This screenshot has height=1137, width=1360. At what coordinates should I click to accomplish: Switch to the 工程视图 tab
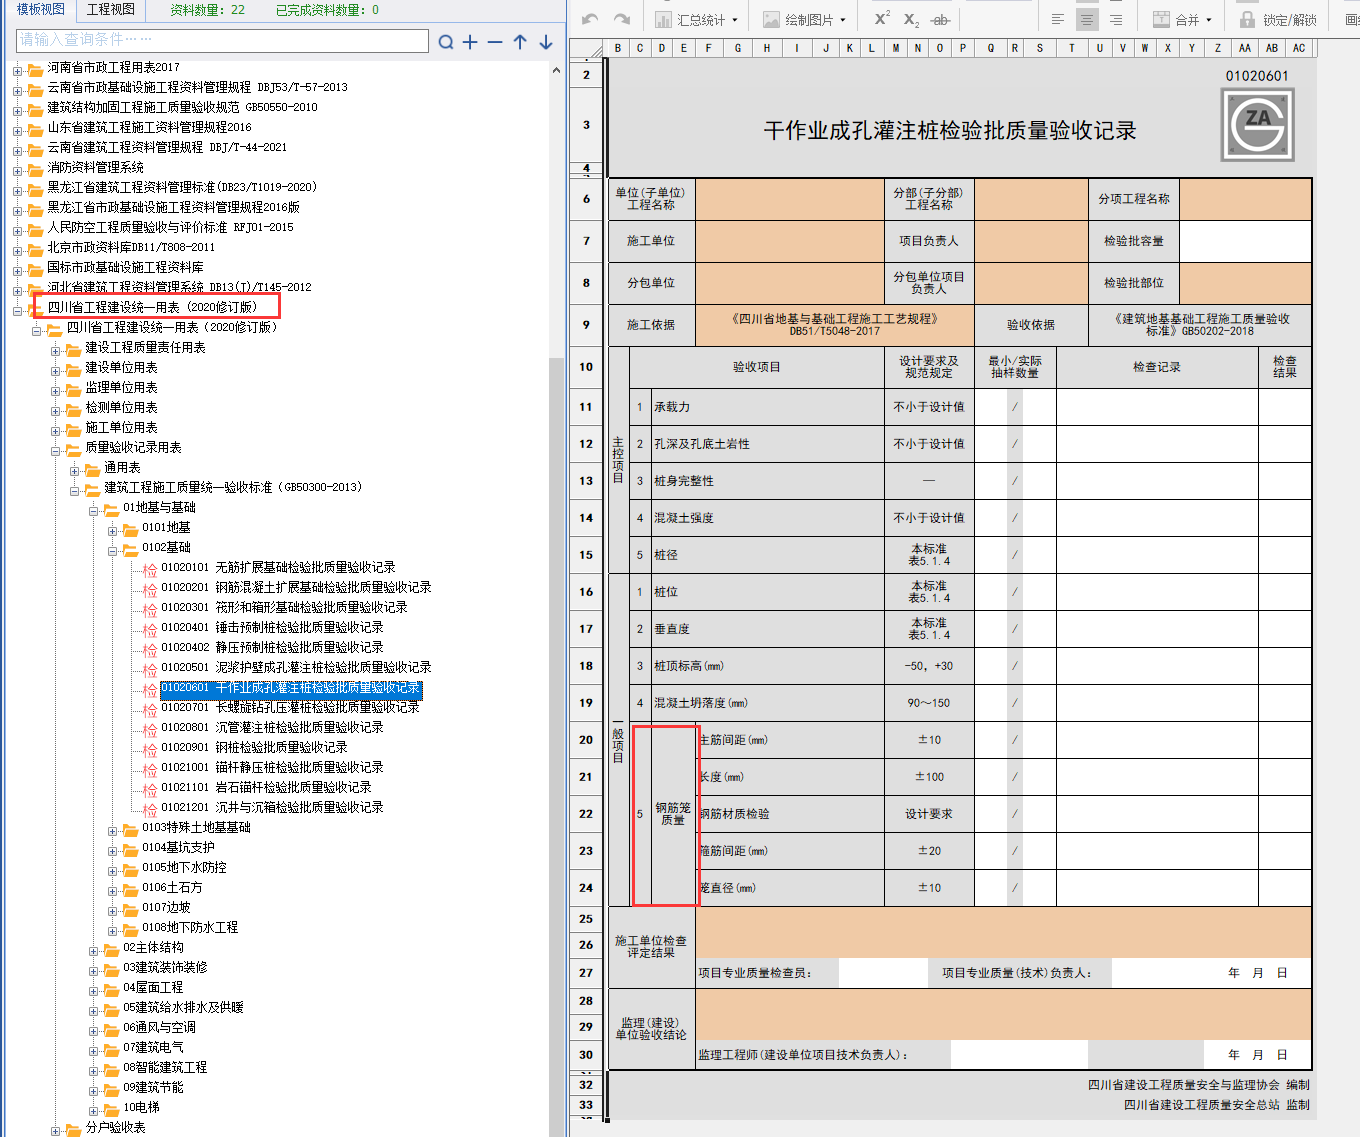pos(110,9)
